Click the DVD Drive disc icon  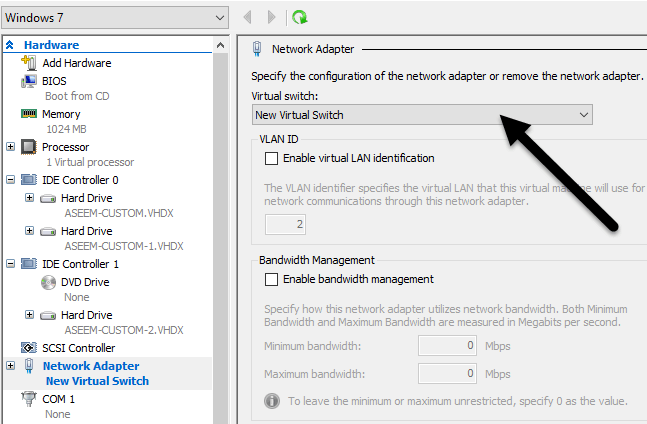pos(49,282)
